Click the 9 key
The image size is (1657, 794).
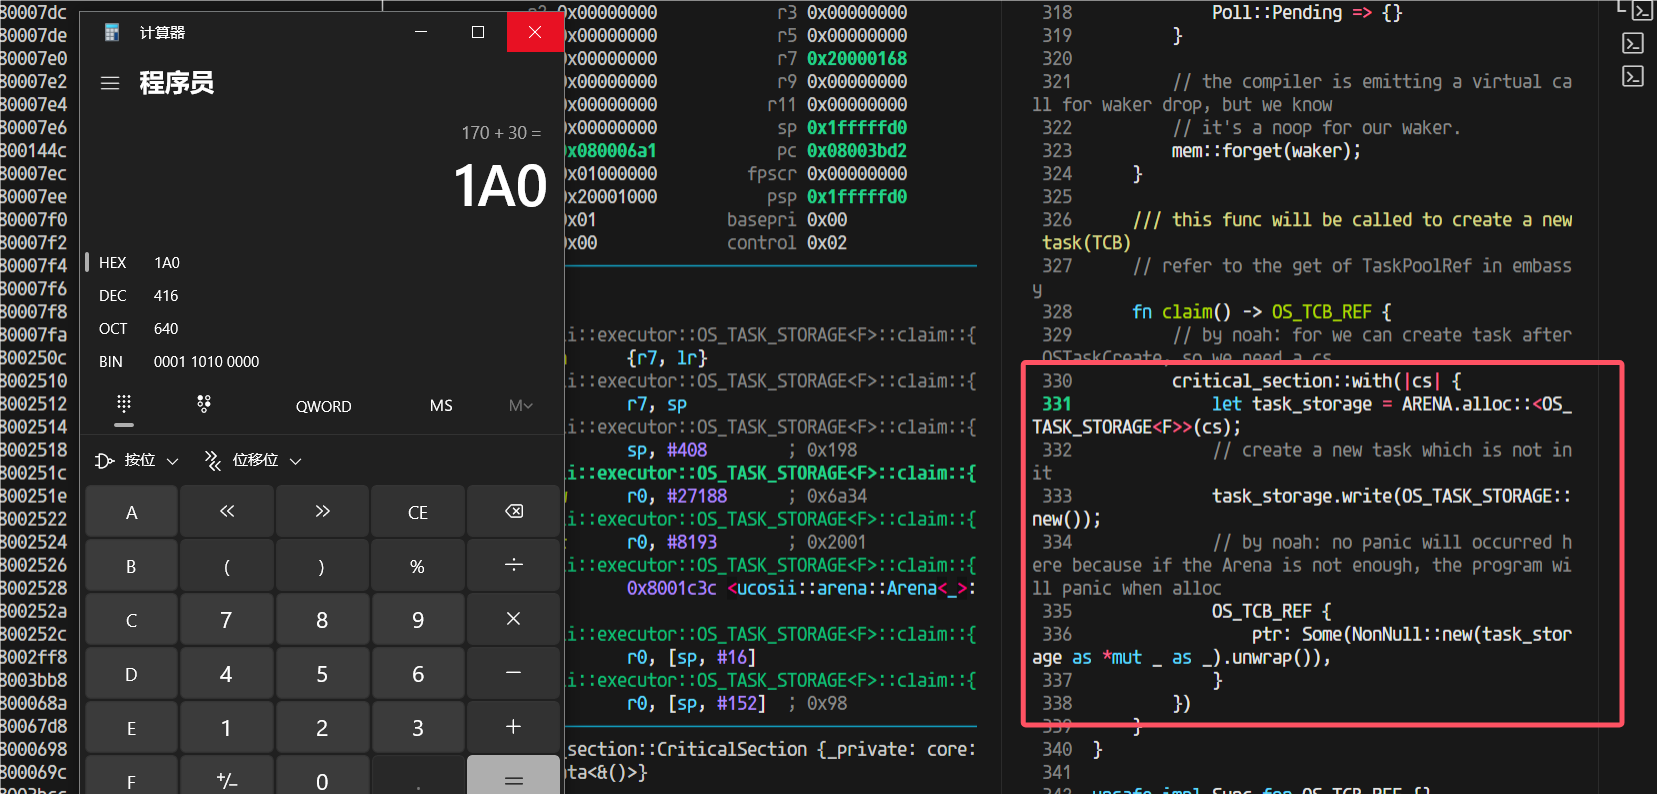pyautogui.click(x=418, y=620)
